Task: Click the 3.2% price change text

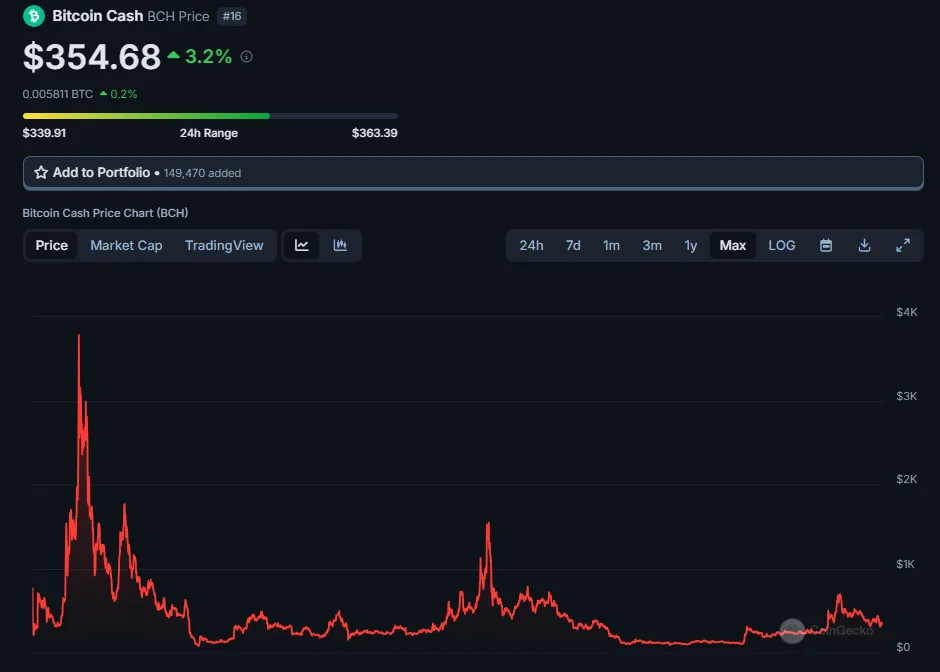Action: pyautogui.click(x=208, y=56)
